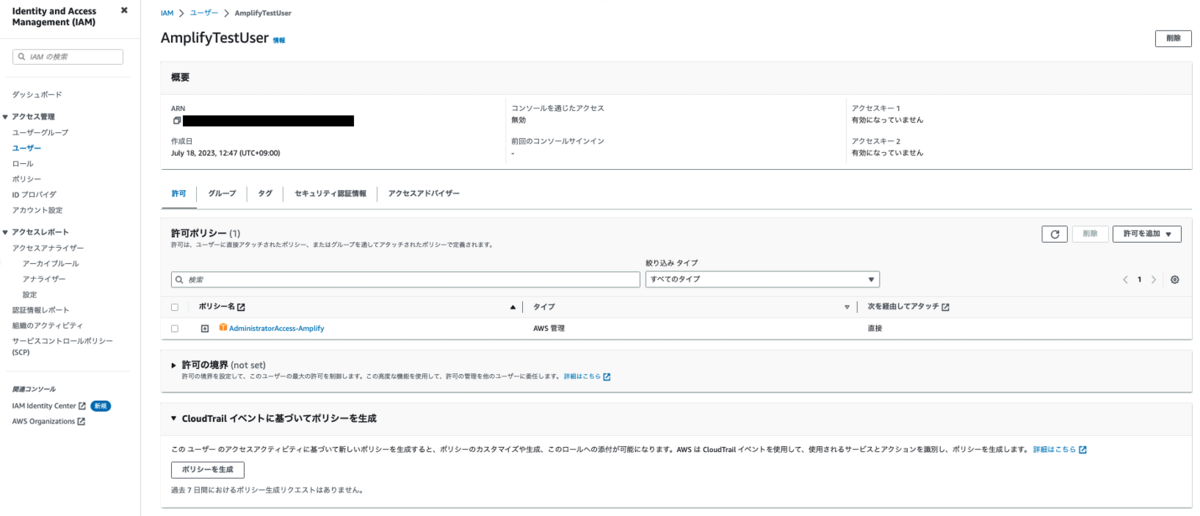Screen dimensions: 1200x516
Task: Open ポリシー in the sidebar
Action: point(26,178)
